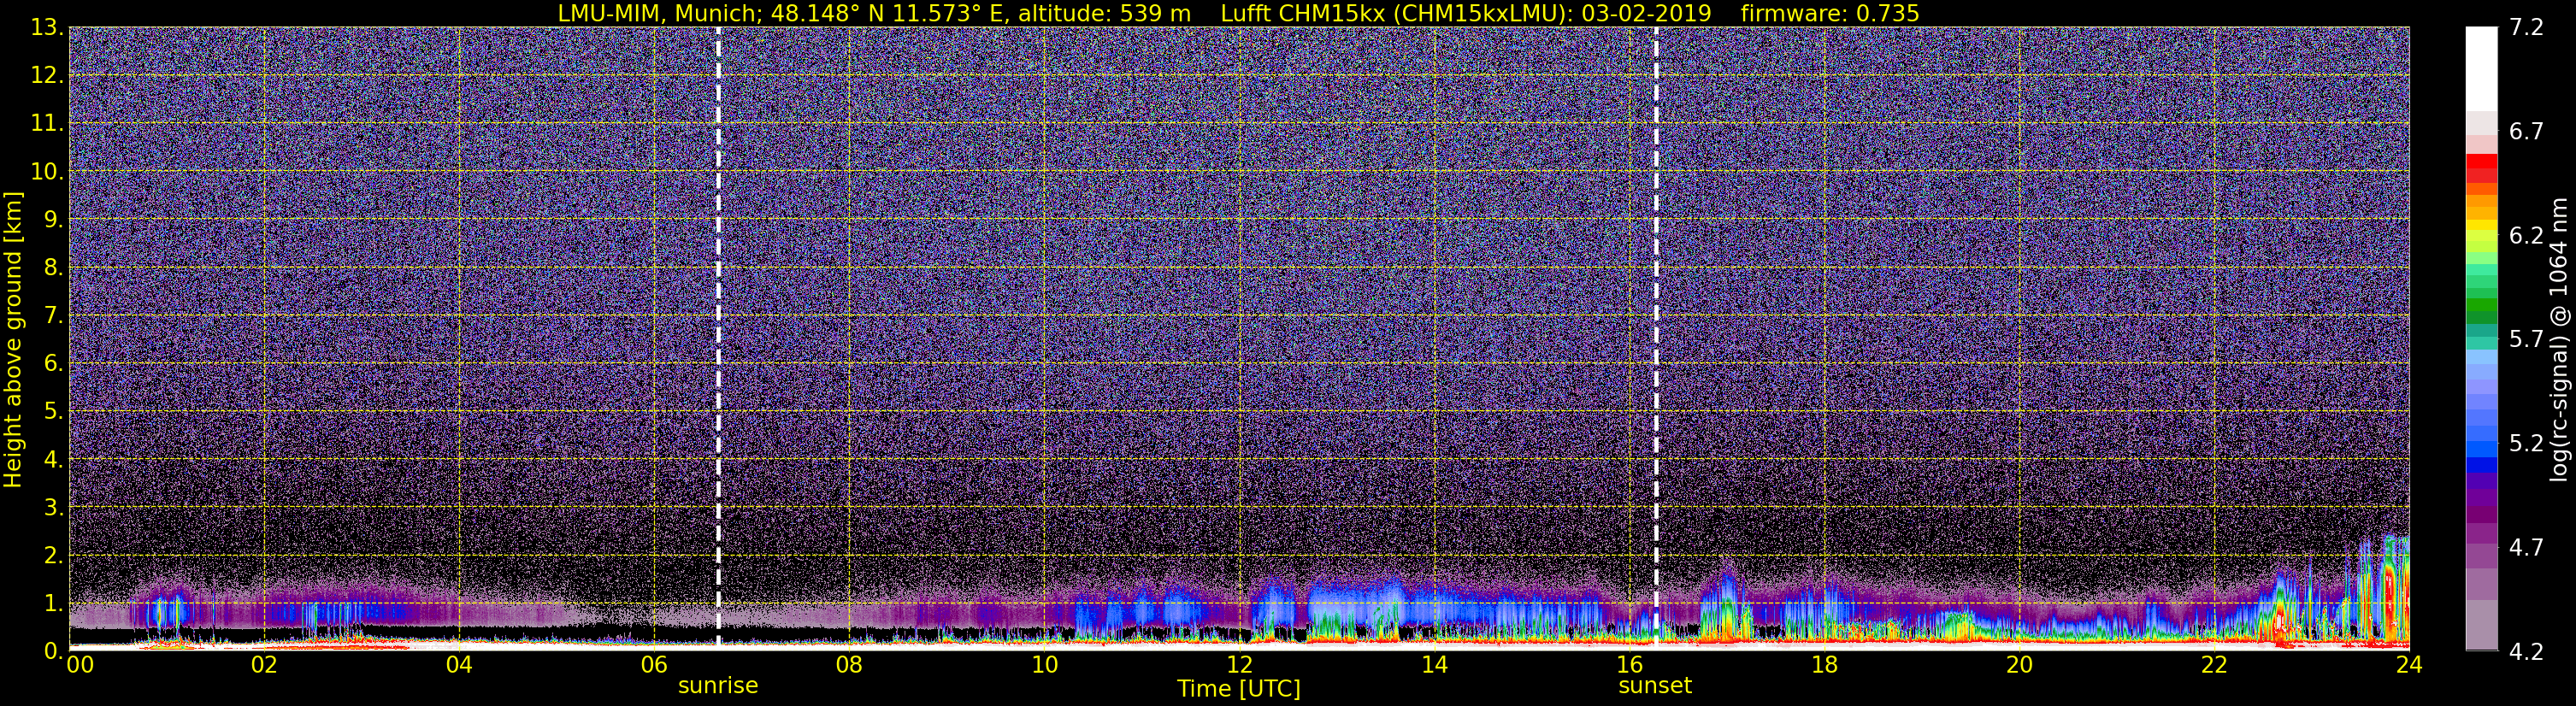
Task: Click the height axis label 5
Action: click(x=53, y=412)
